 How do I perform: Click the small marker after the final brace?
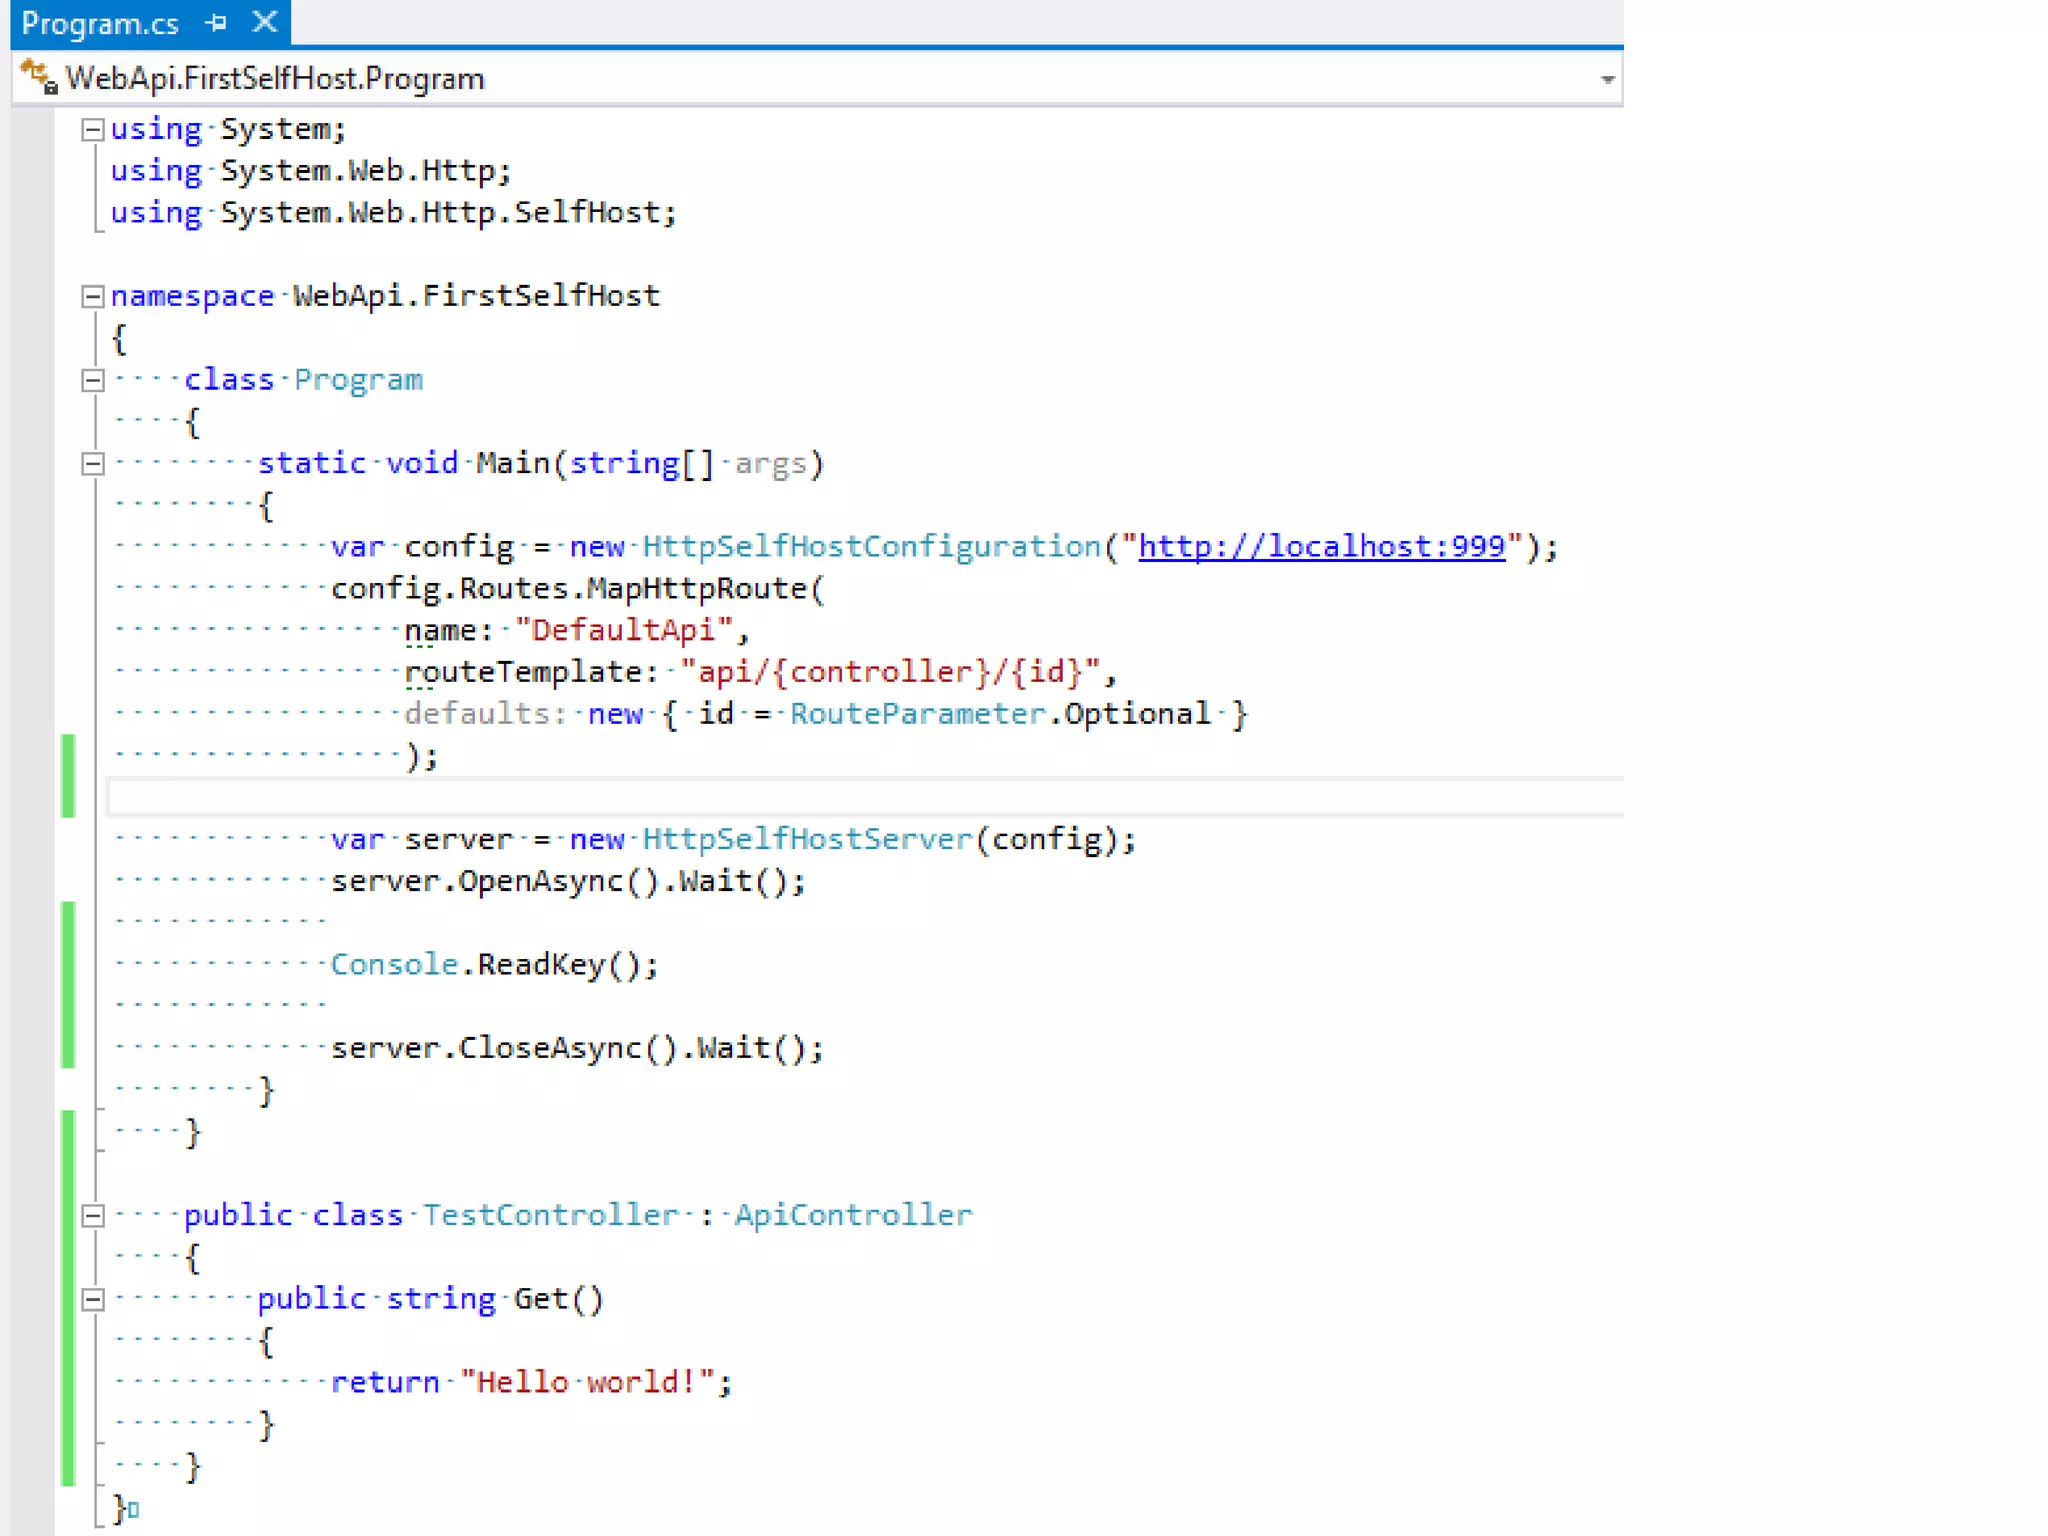[x=134, y=1509]
